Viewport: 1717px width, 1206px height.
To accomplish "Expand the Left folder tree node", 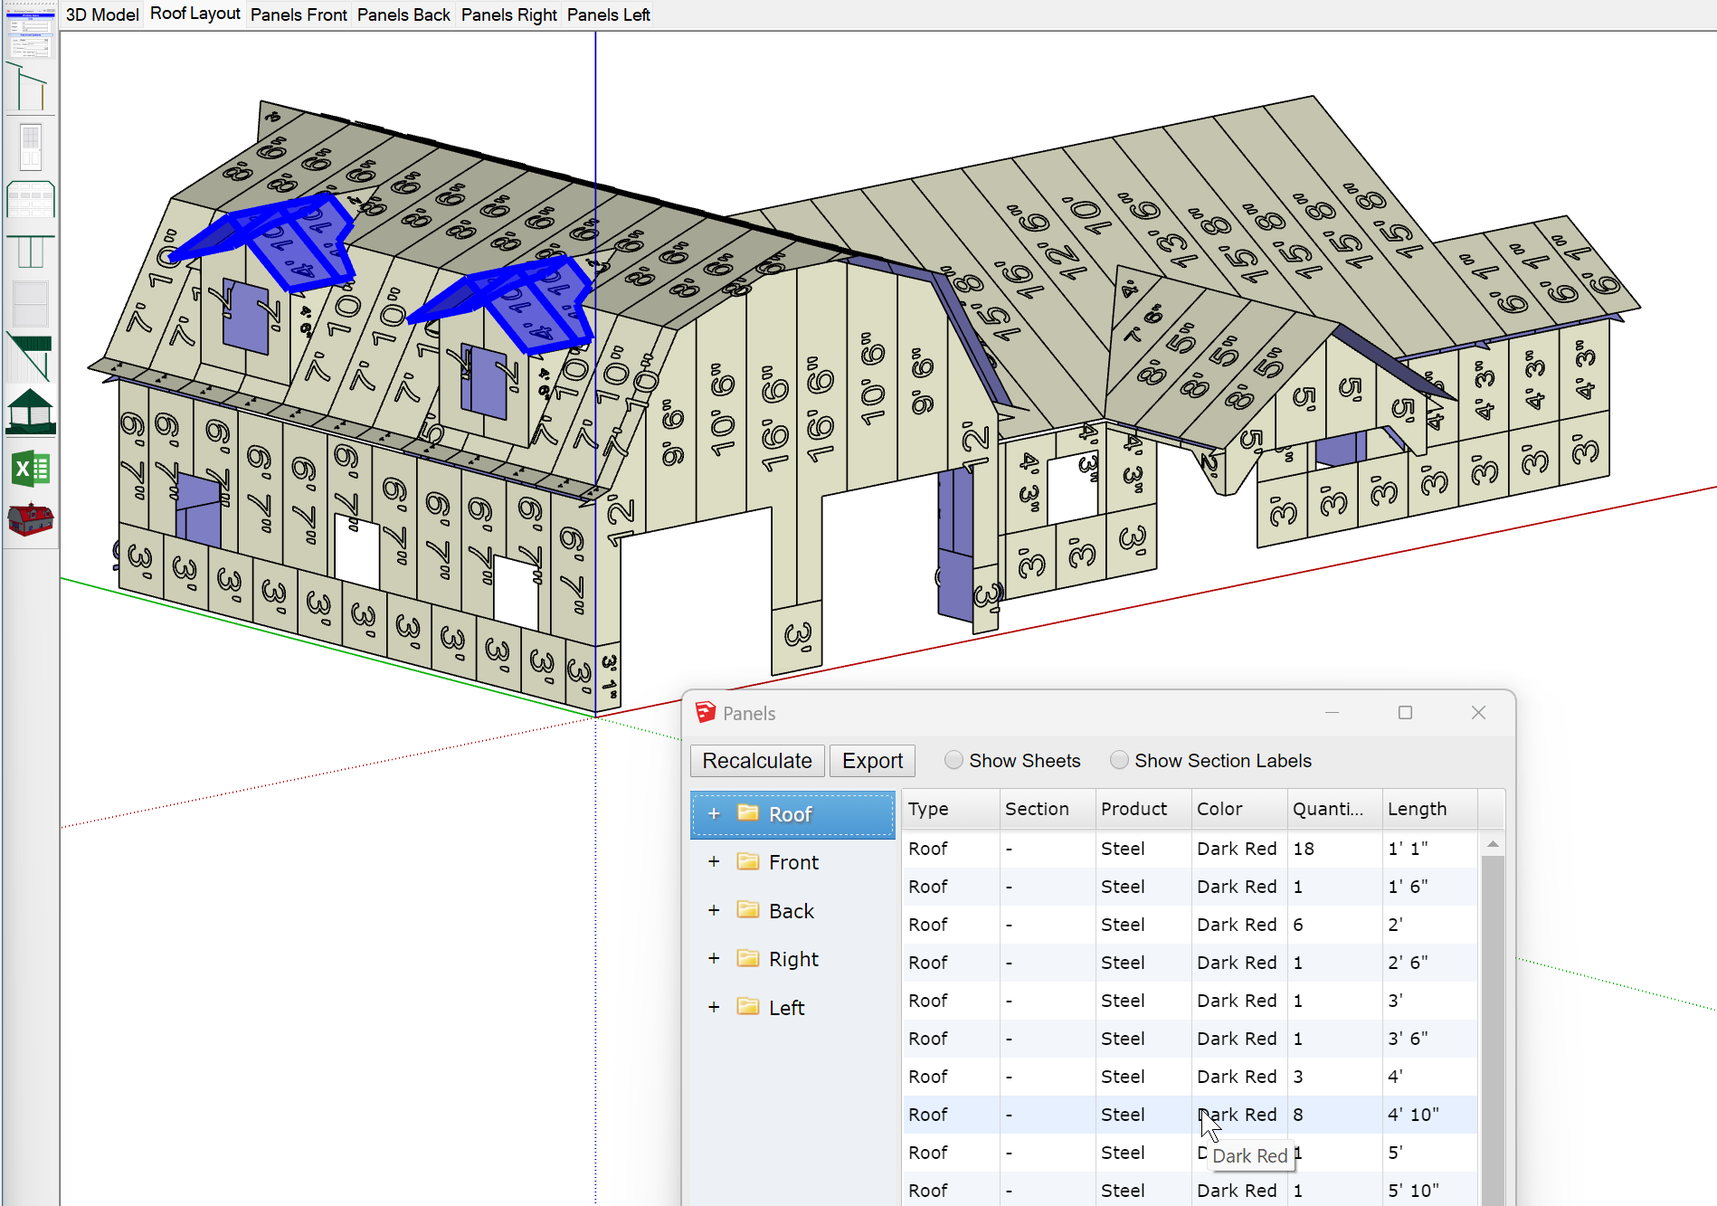I will tap(714, 1008).
